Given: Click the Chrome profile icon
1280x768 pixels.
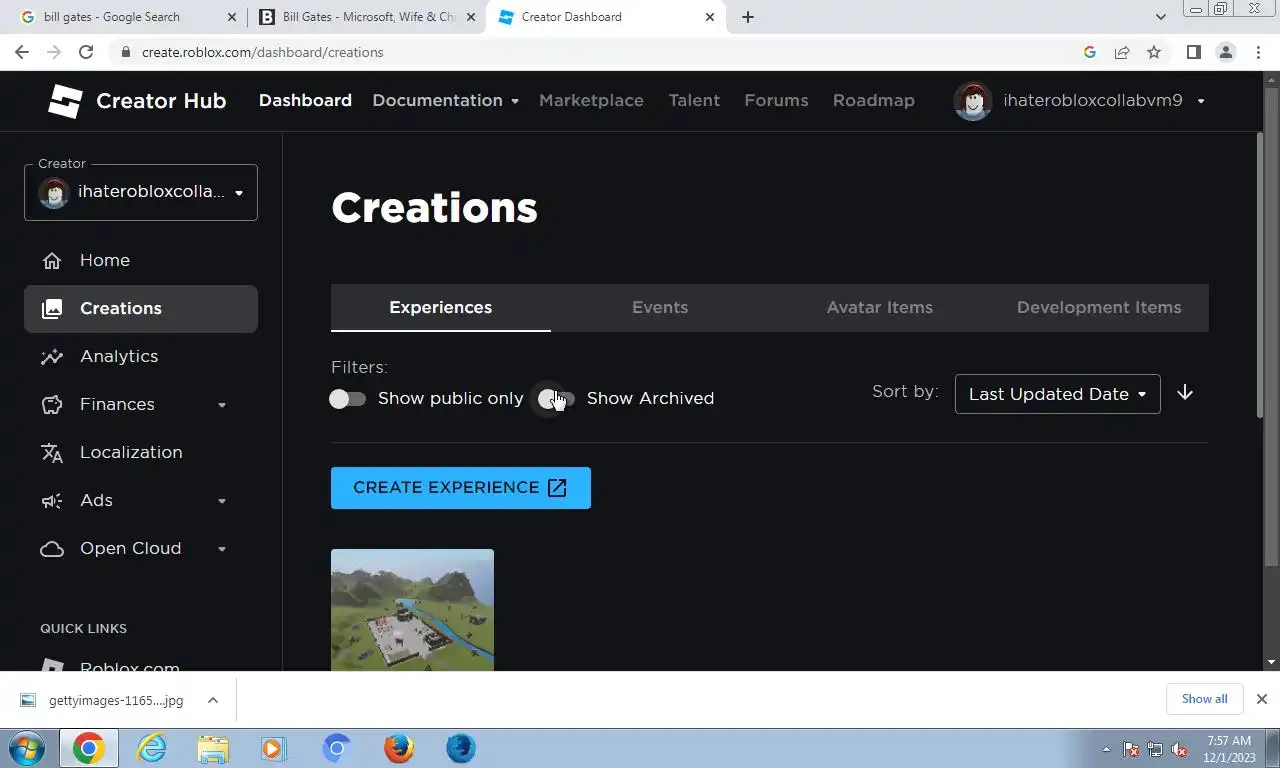Looking at the screenshot, I should 1226,52.
